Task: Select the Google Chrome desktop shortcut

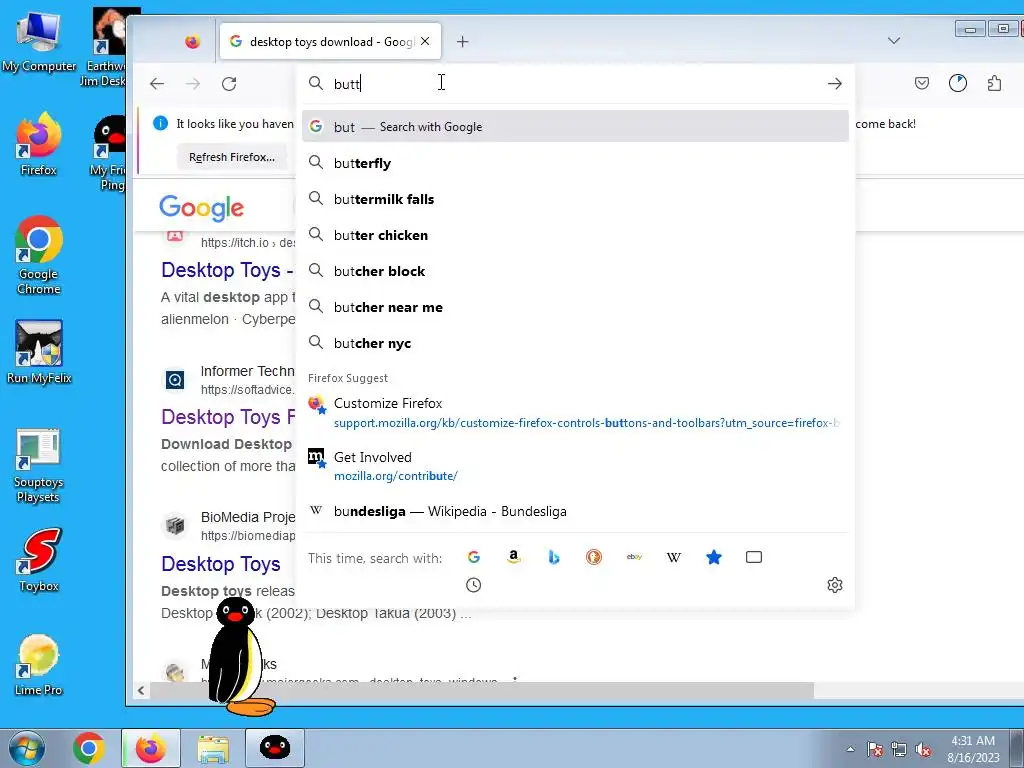Action: pyautogui.click(x=39, y=255)
